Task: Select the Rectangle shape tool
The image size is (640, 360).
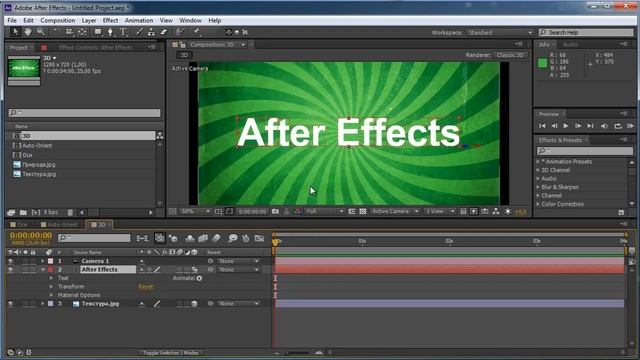Action: tap(98, 32)
